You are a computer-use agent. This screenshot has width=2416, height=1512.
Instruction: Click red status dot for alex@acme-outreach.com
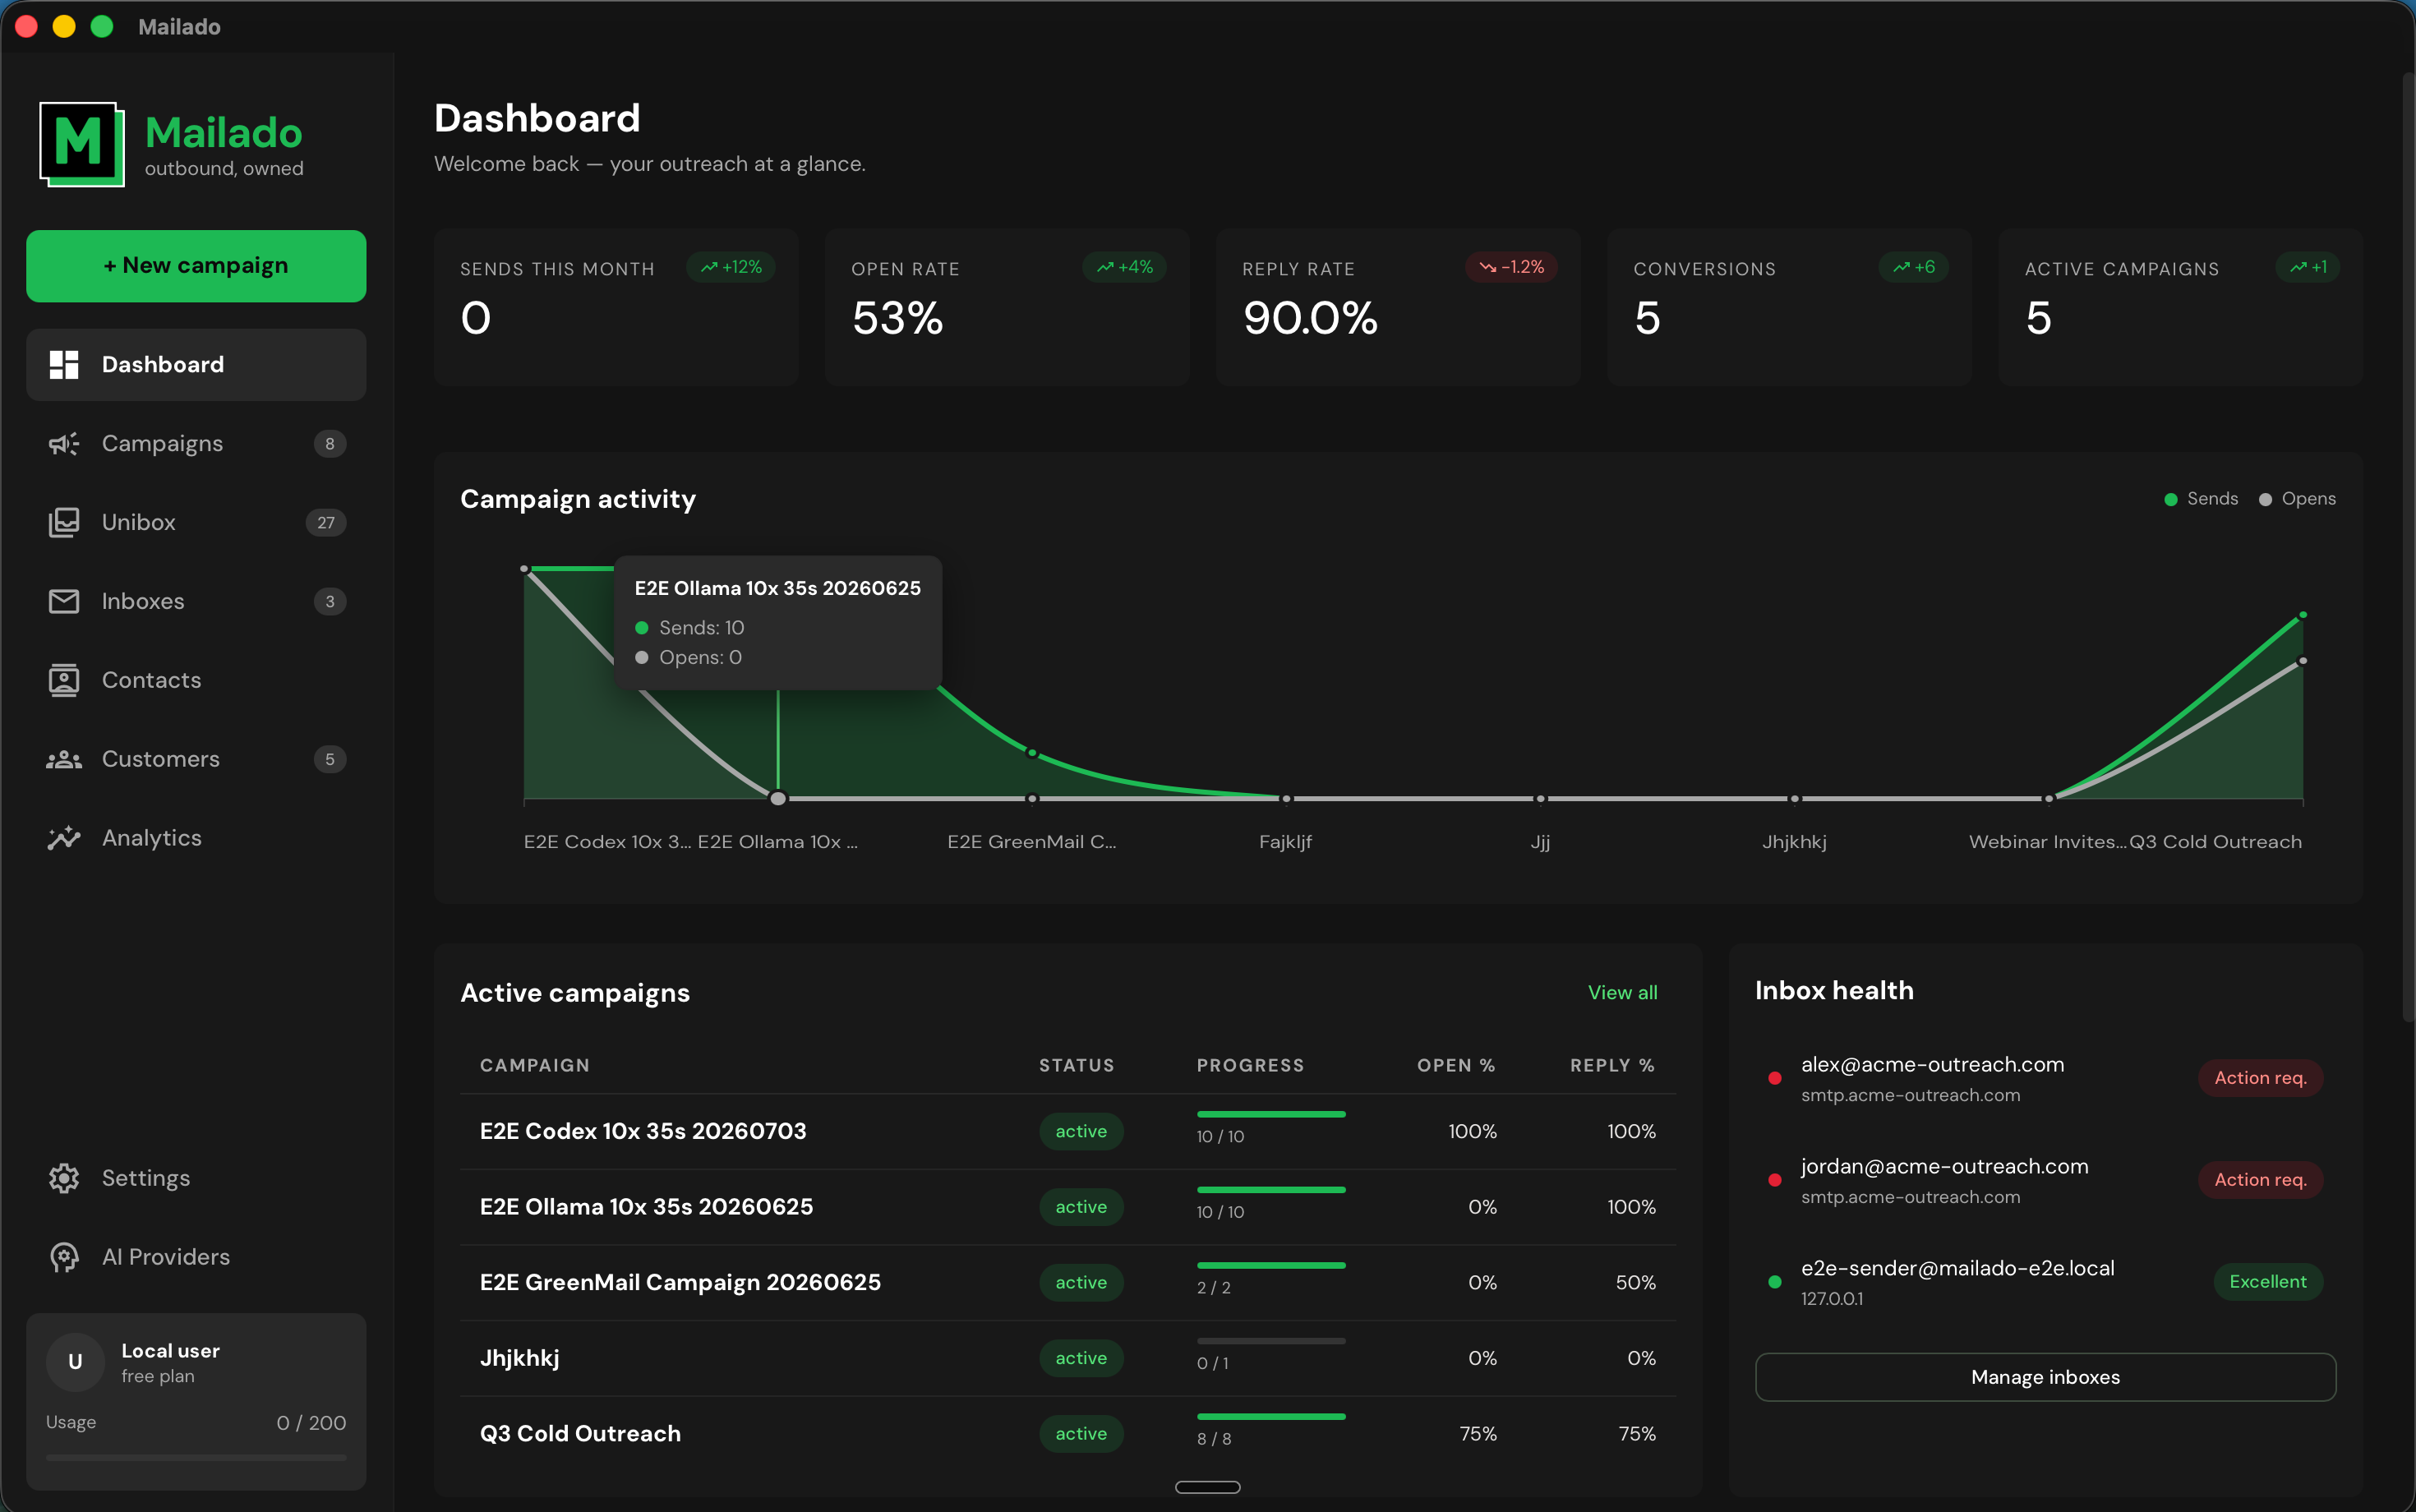(x=1775, y=1078)
